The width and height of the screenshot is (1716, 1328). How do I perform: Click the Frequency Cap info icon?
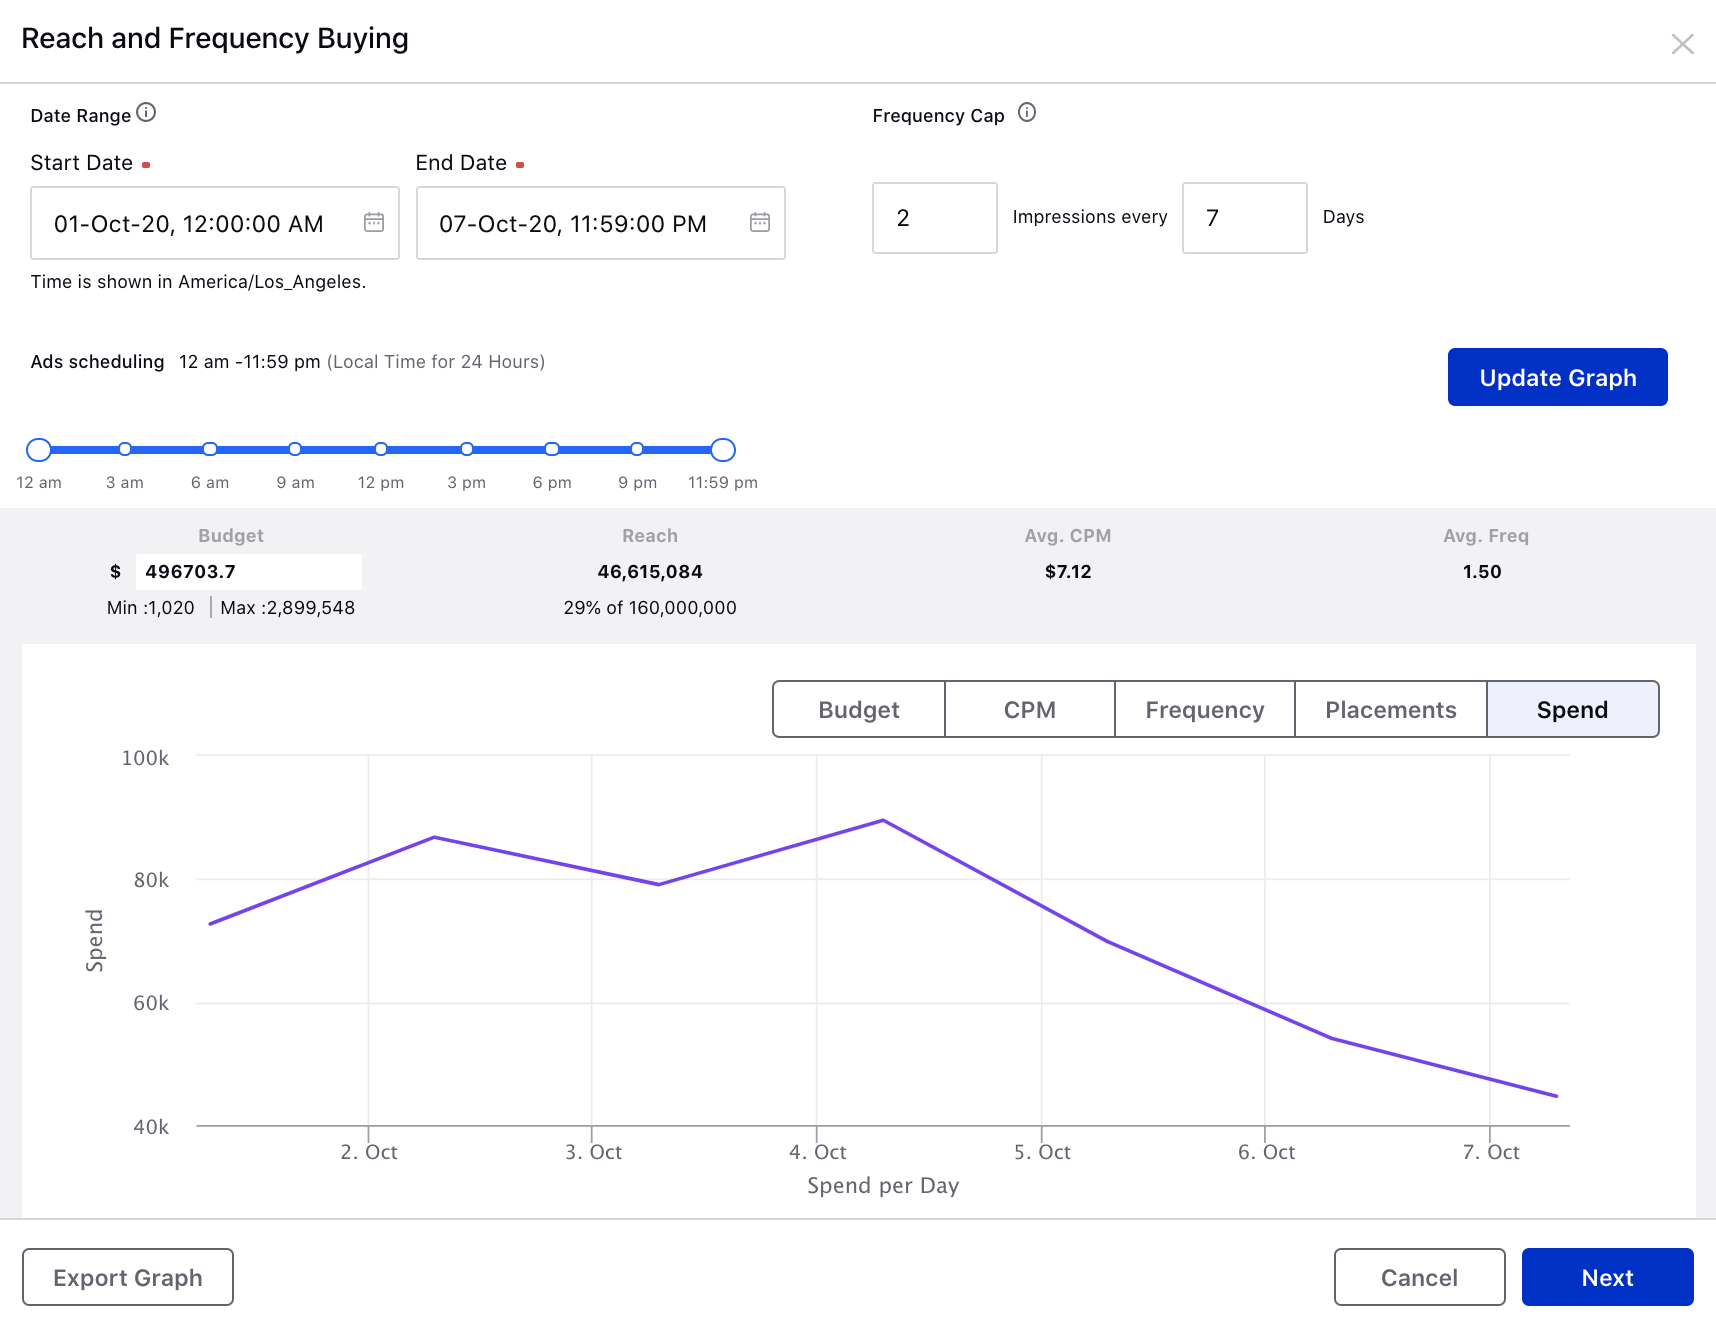click(x=1027, y=112)
